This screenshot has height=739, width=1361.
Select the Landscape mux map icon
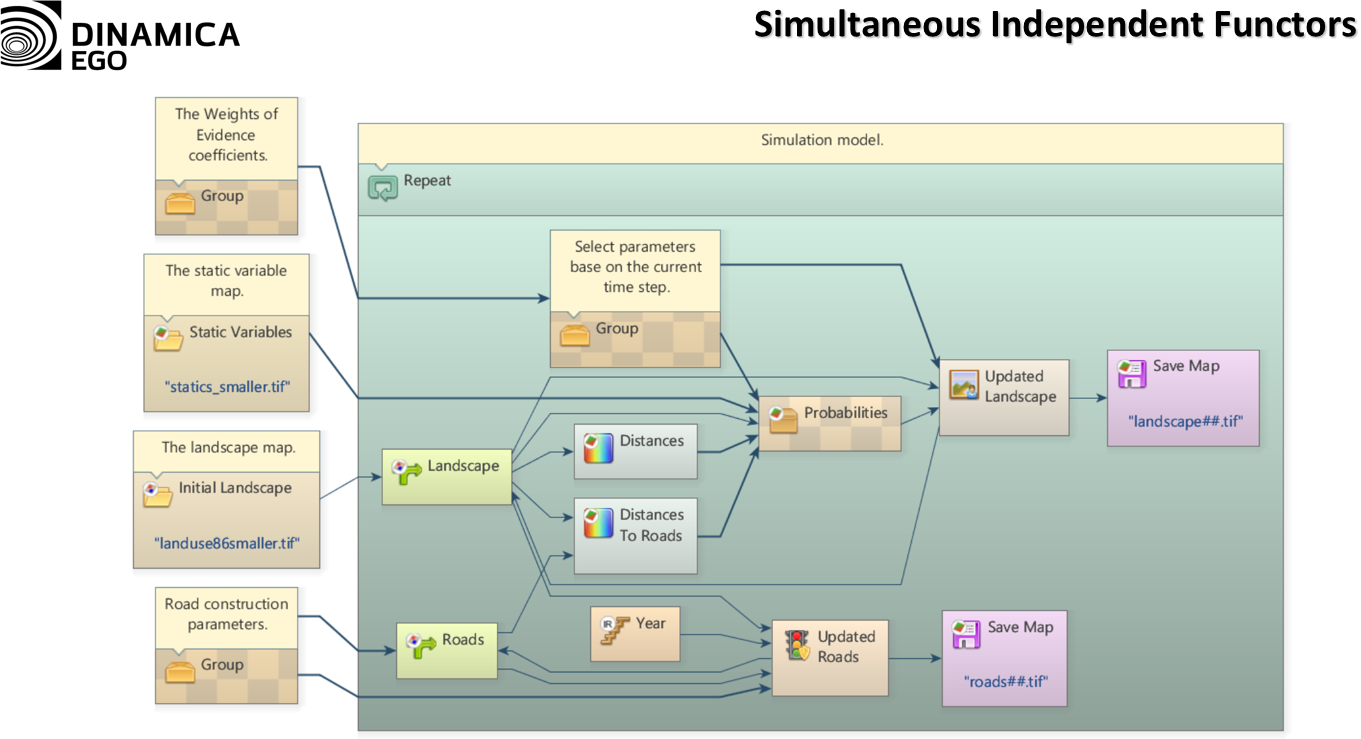point(408,471)
